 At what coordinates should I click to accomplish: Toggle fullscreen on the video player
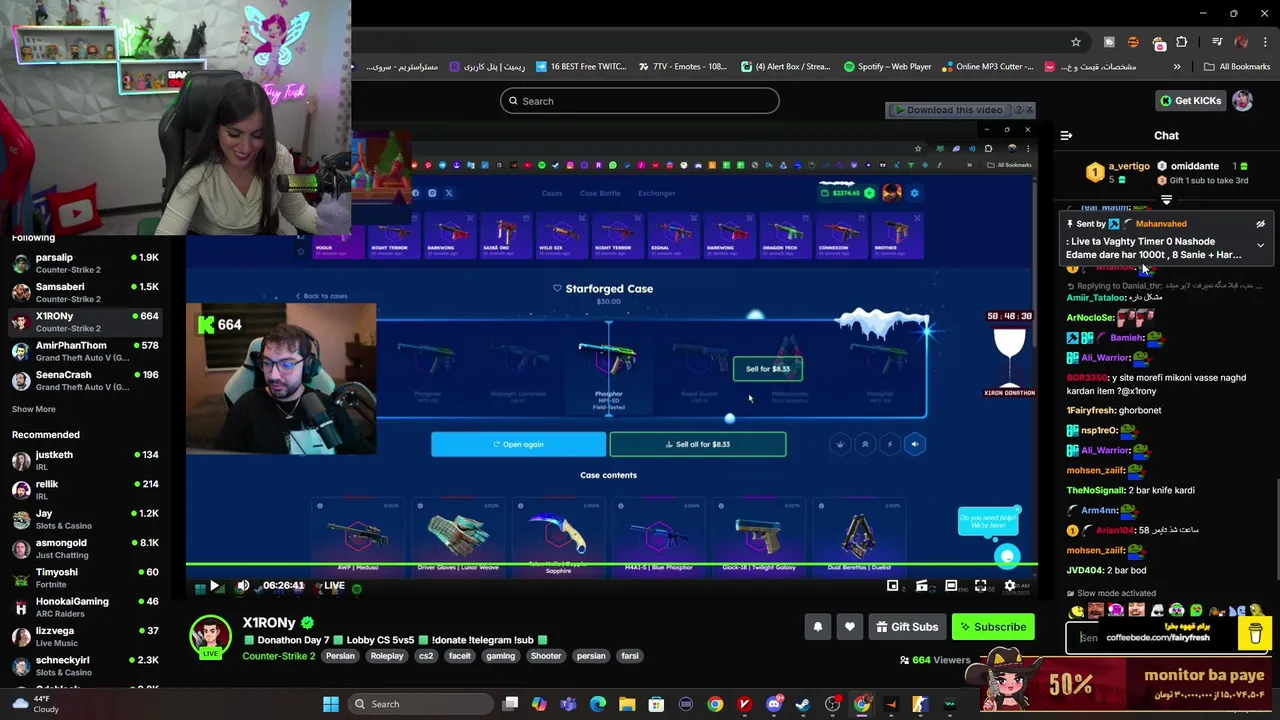click(981, 586)
